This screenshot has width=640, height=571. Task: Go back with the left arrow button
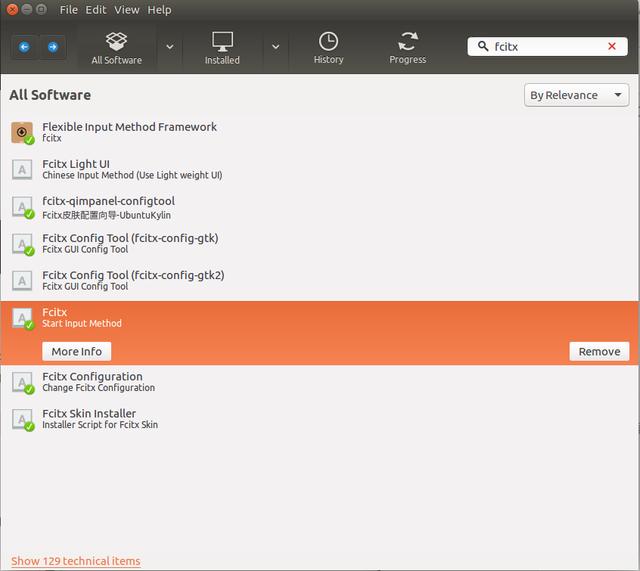click(x=24, y=47)
